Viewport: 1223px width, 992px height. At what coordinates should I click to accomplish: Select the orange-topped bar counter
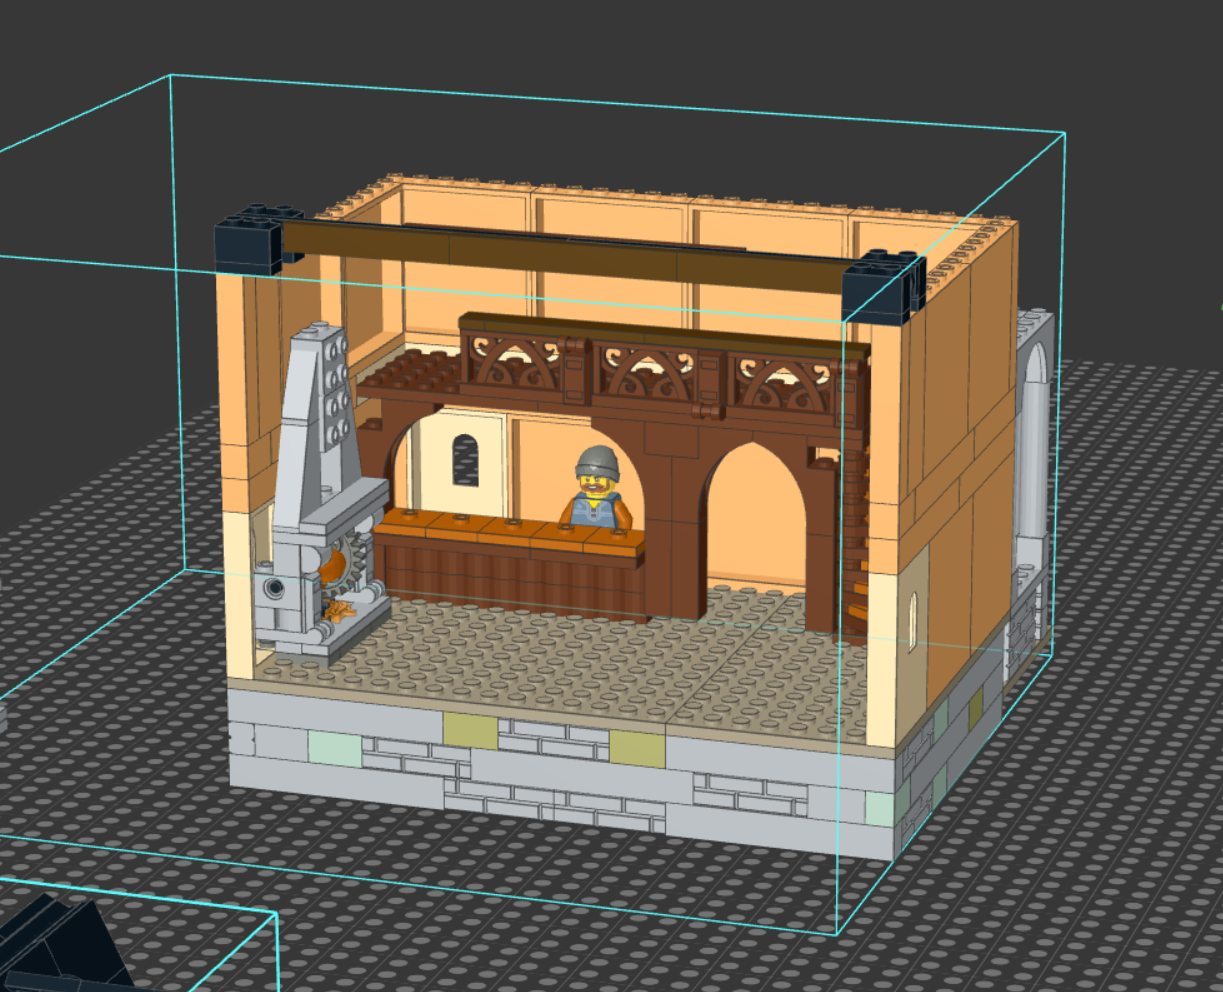tap(511, 564)
